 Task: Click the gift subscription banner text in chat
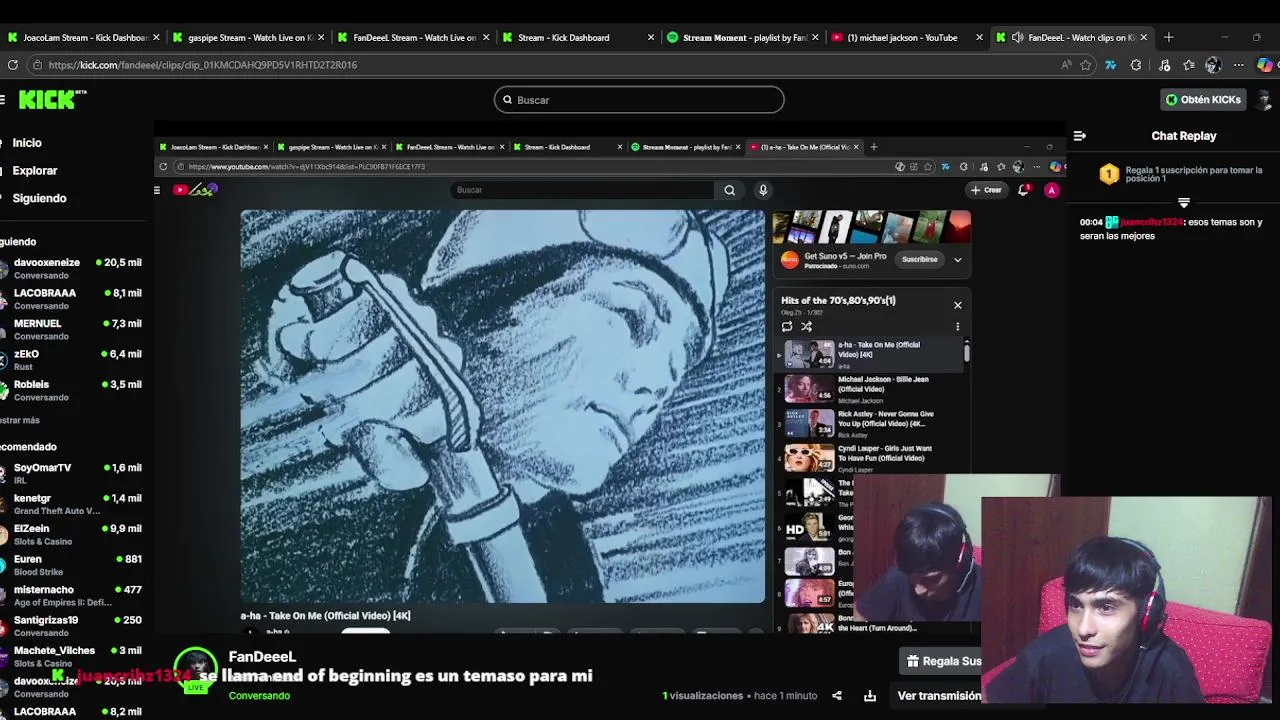[x=1193, y=174]
